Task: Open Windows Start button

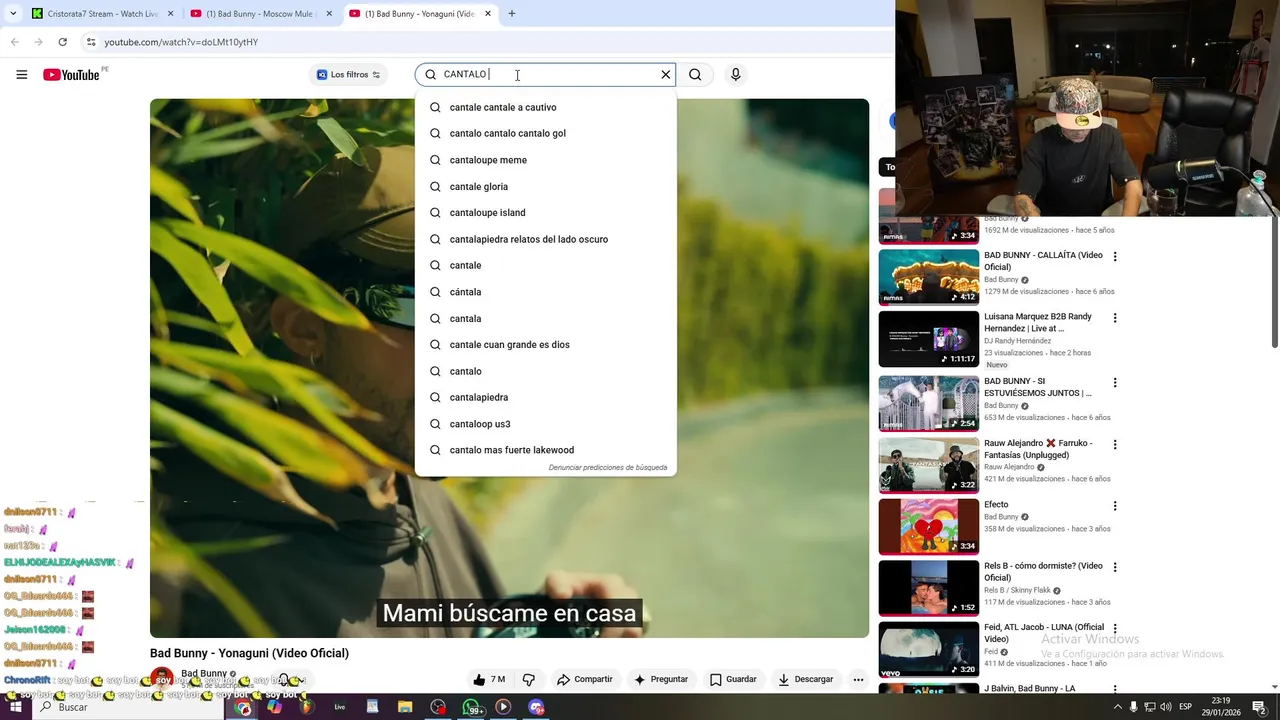Action: [x=16, y=707]
